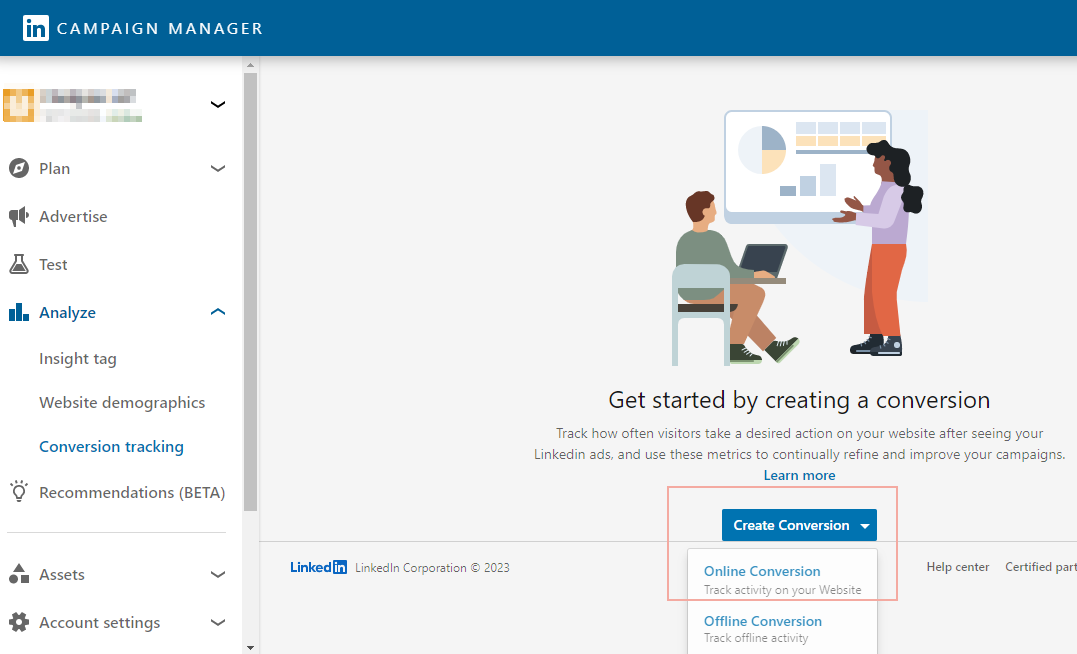
Task: Follow the Learn more link
Action: 800,475
